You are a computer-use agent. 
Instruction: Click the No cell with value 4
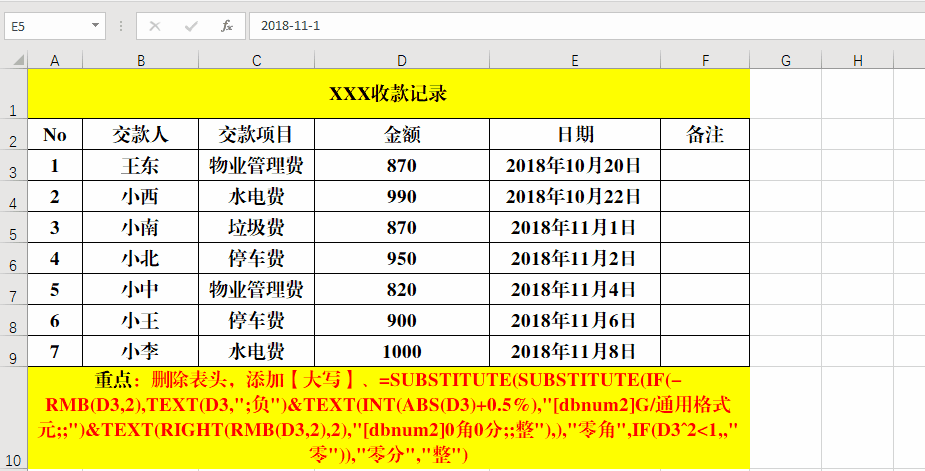(x=55, y=258)
